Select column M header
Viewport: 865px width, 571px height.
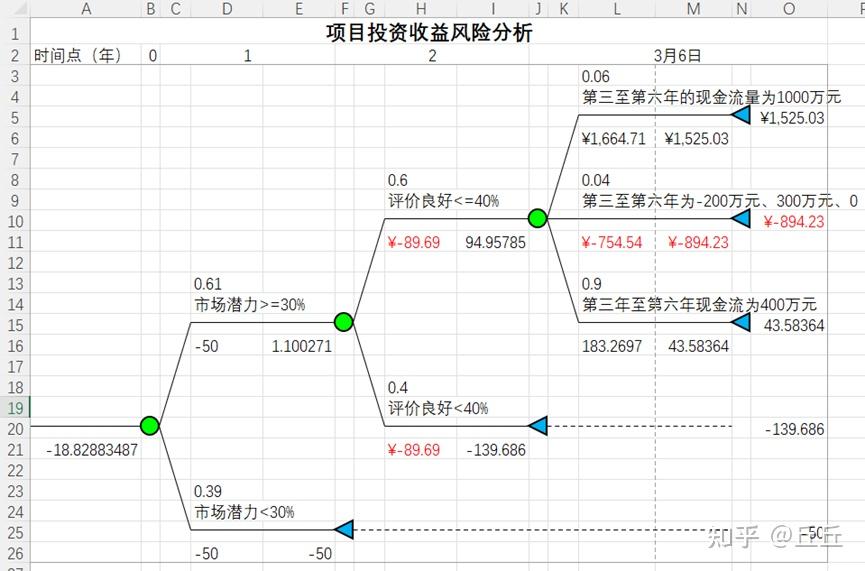click(x=693, y=8)
